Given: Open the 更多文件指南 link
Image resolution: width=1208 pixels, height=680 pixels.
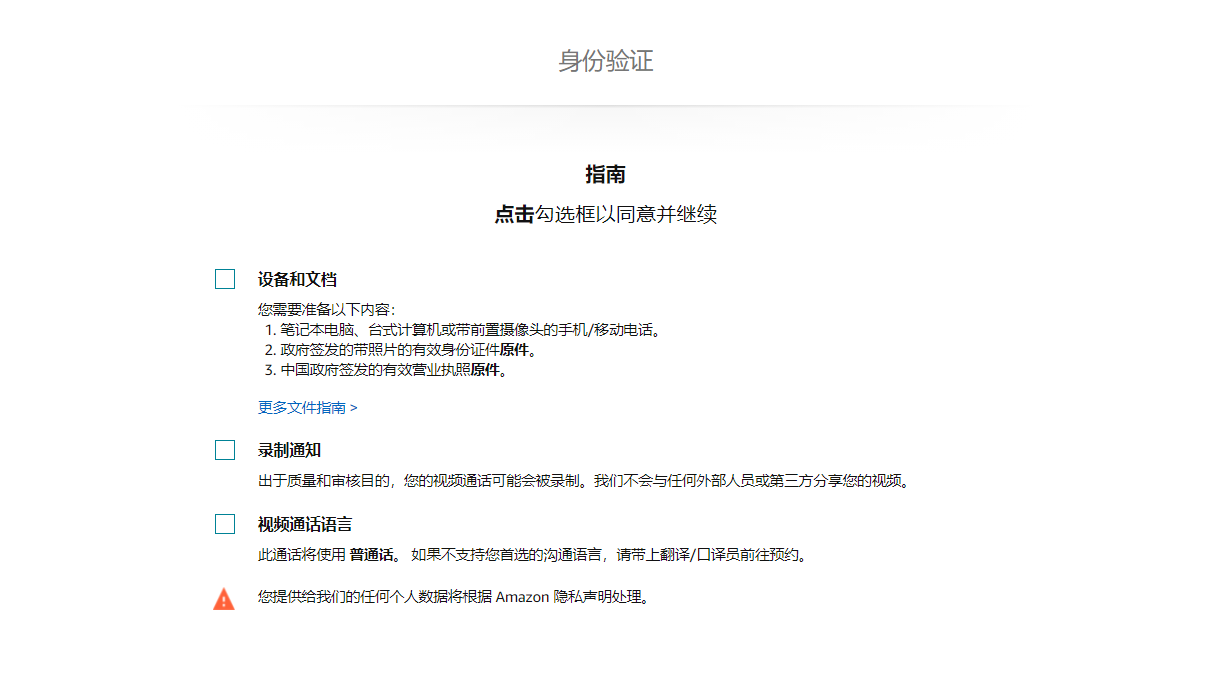Looking at the screenshot, I should tap(308, 407).
